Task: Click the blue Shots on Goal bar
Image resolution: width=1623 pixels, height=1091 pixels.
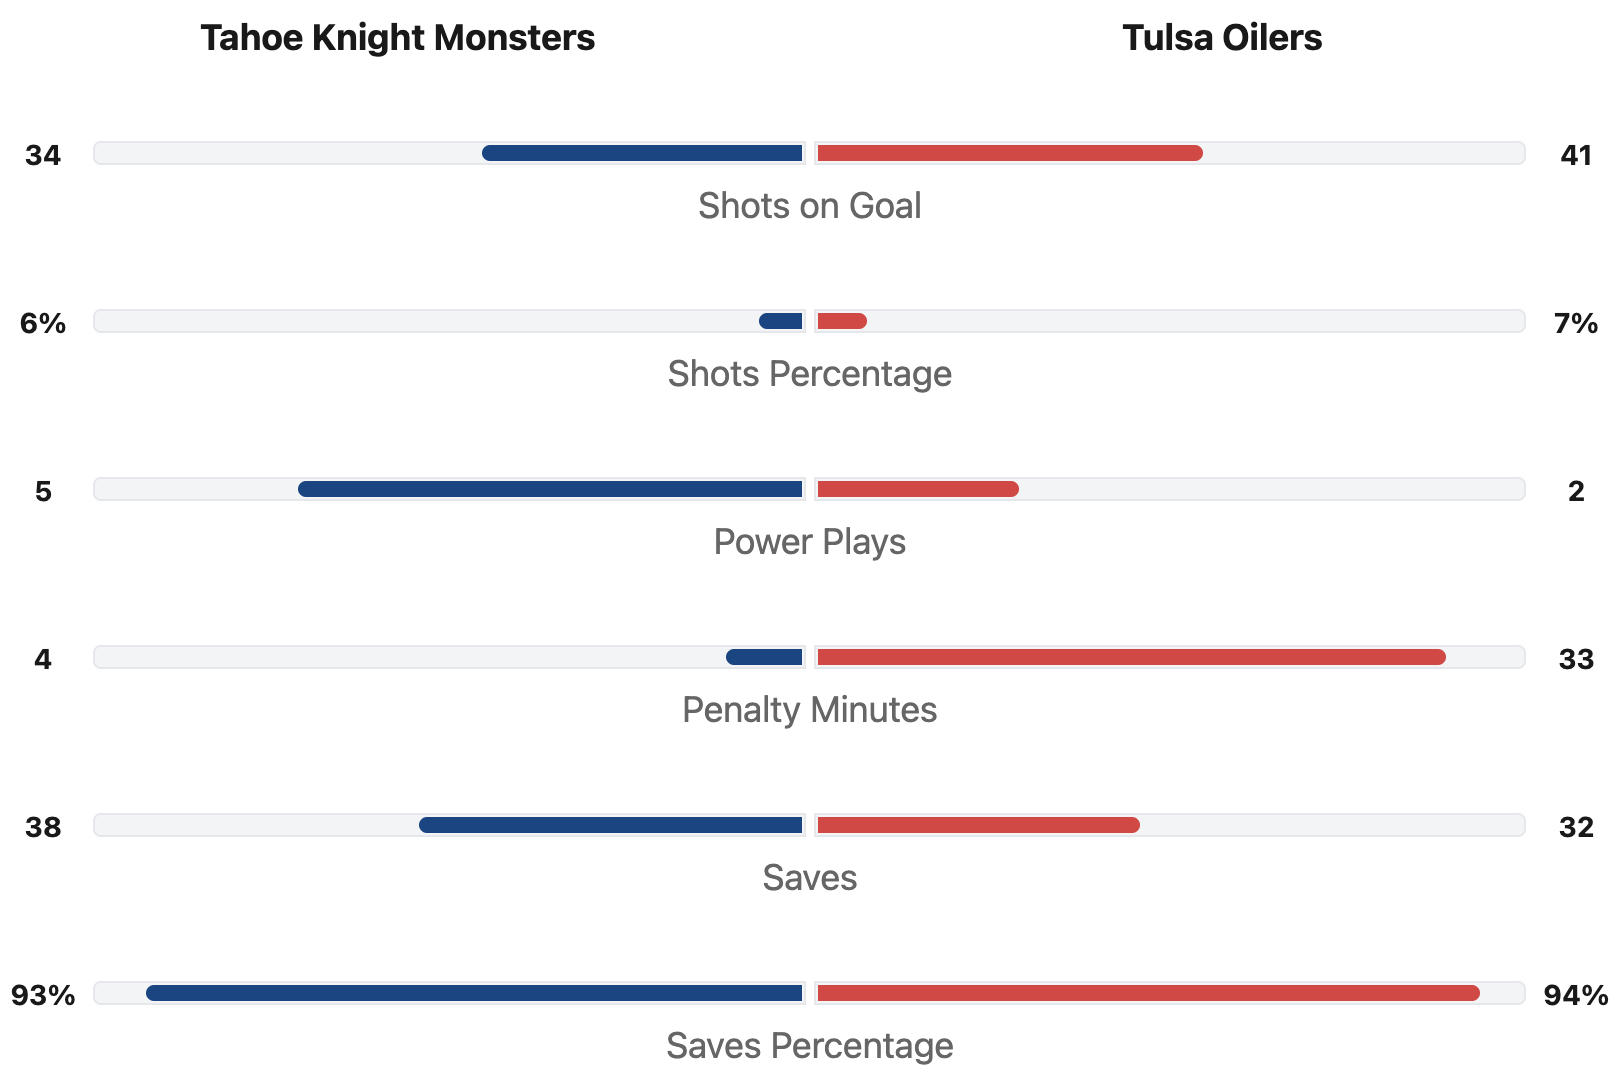Action: click(642, 153)
